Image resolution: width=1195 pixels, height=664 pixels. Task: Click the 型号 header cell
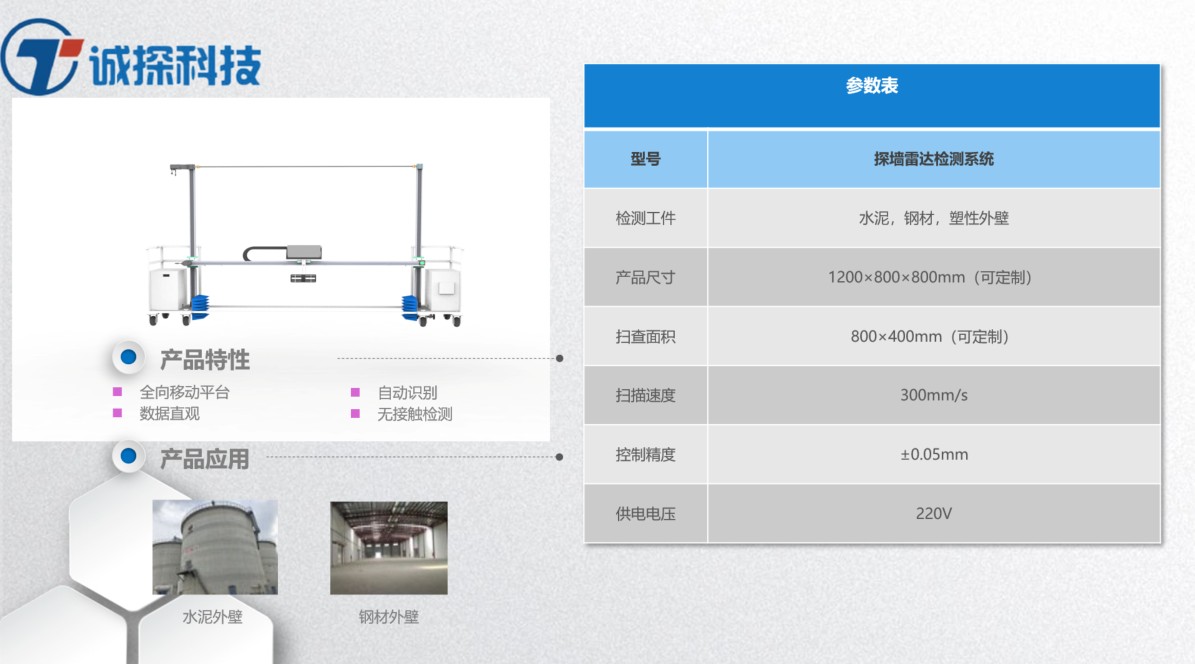[x=646, y=158]
